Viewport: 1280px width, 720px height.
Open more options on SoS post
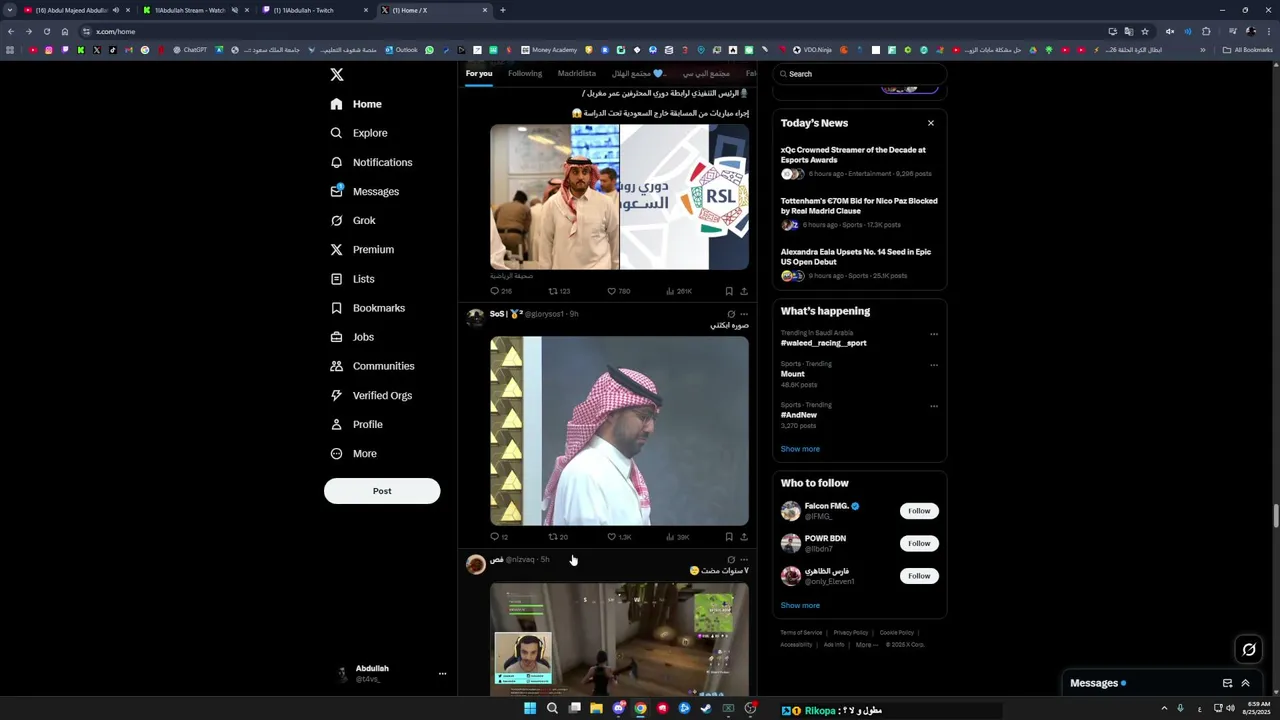[744, 314]
